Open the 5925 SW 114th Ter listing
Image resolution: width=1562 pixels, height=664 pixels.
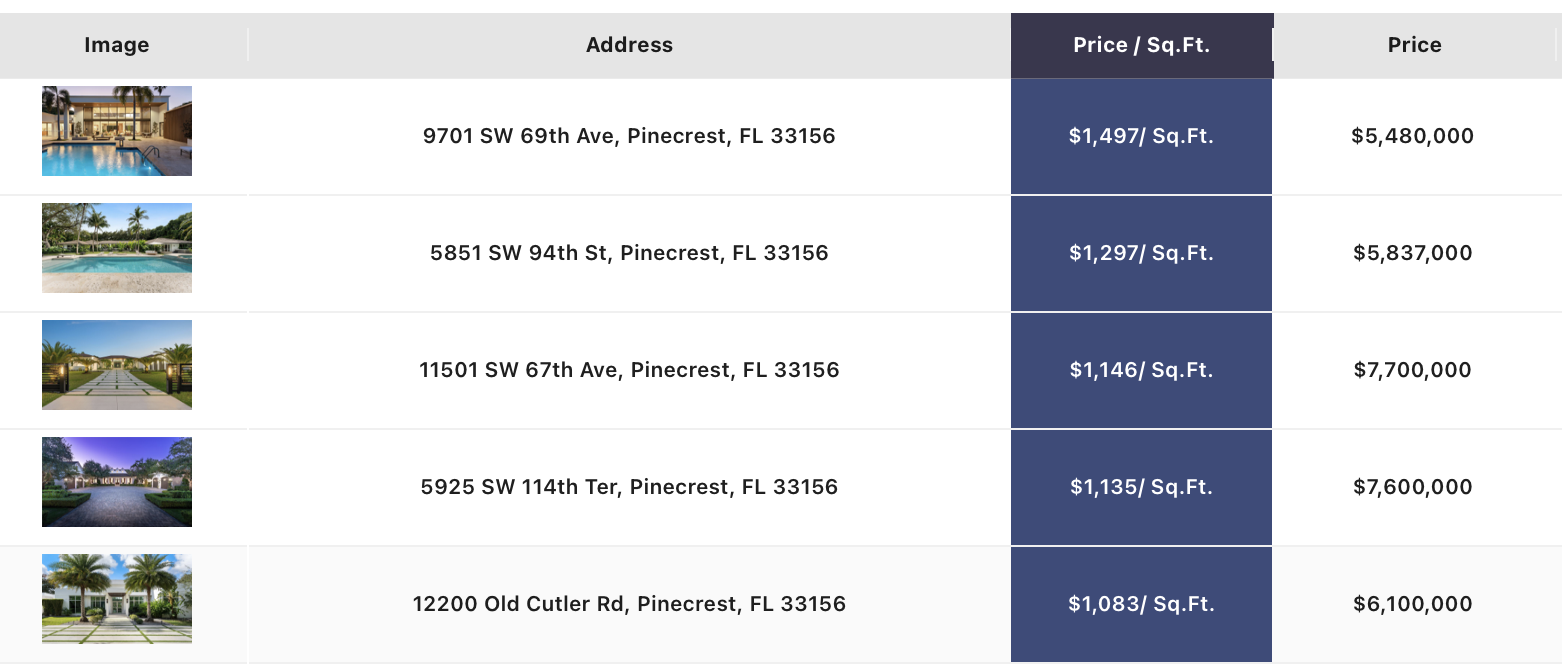tap(630, 487)
